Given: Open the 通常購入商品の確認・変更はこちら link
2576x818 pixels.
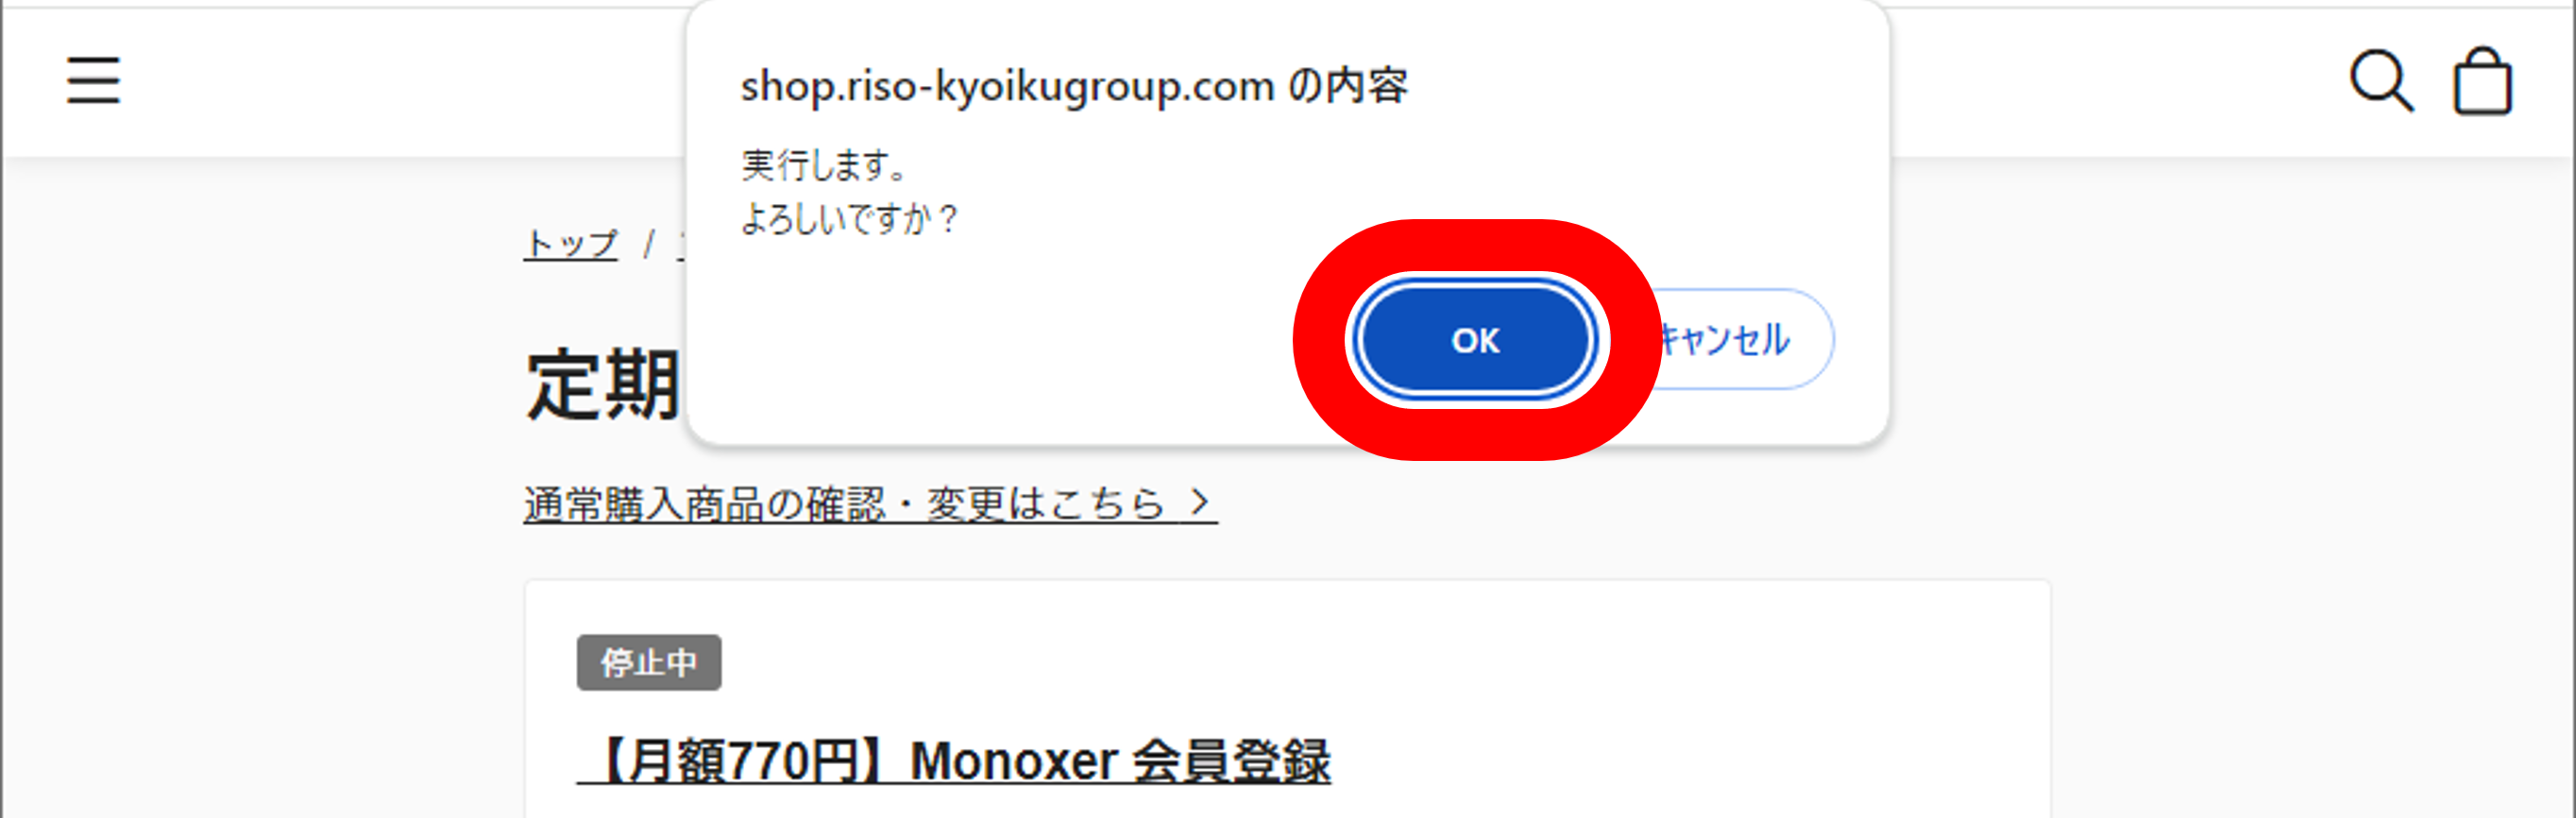Looking at the screenshot, I should [x=870, y=503].
